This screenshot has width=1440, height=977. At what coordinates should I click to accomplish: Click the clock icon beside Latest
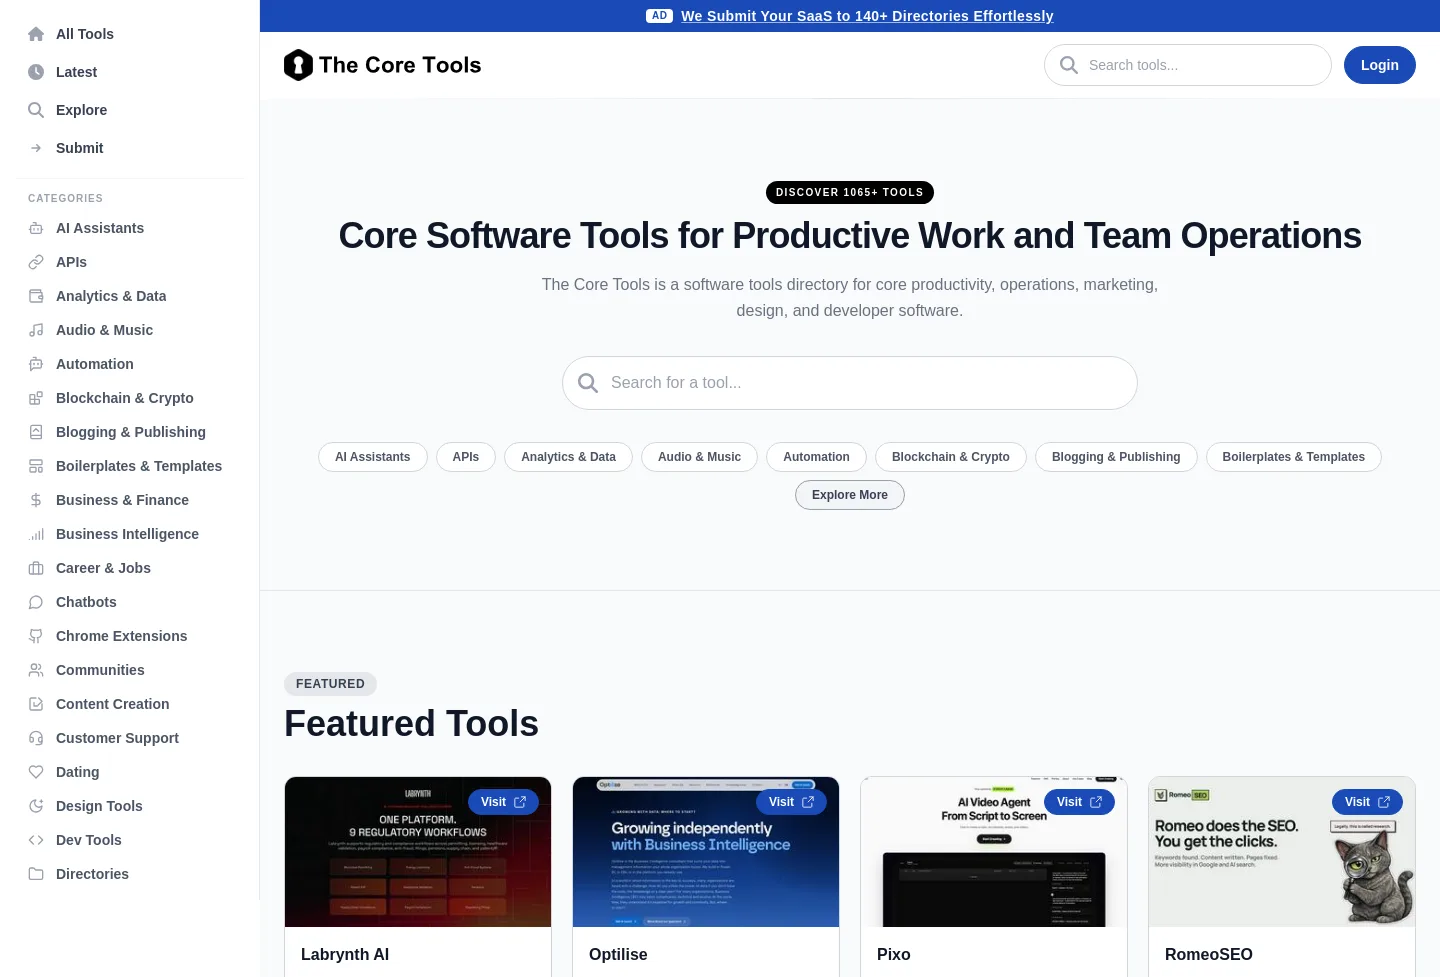36,72
